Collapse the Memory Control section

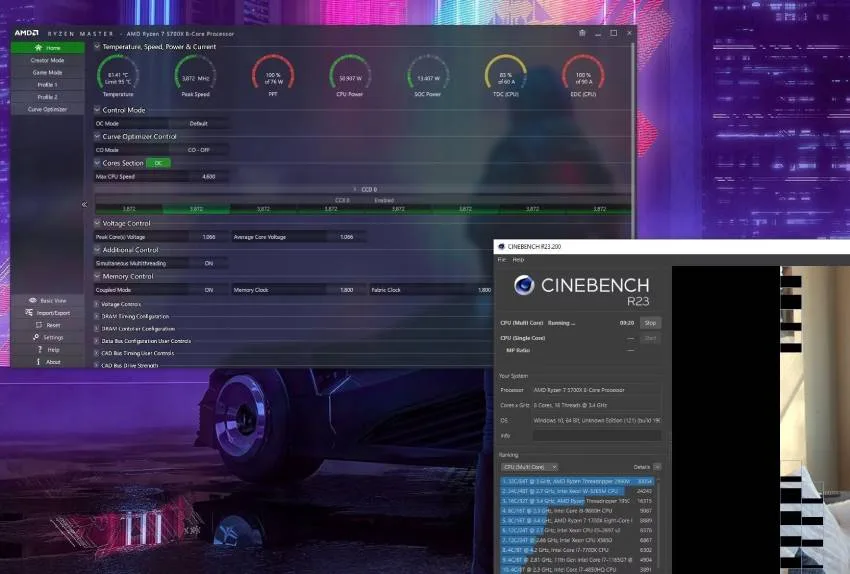pos(97,276)
